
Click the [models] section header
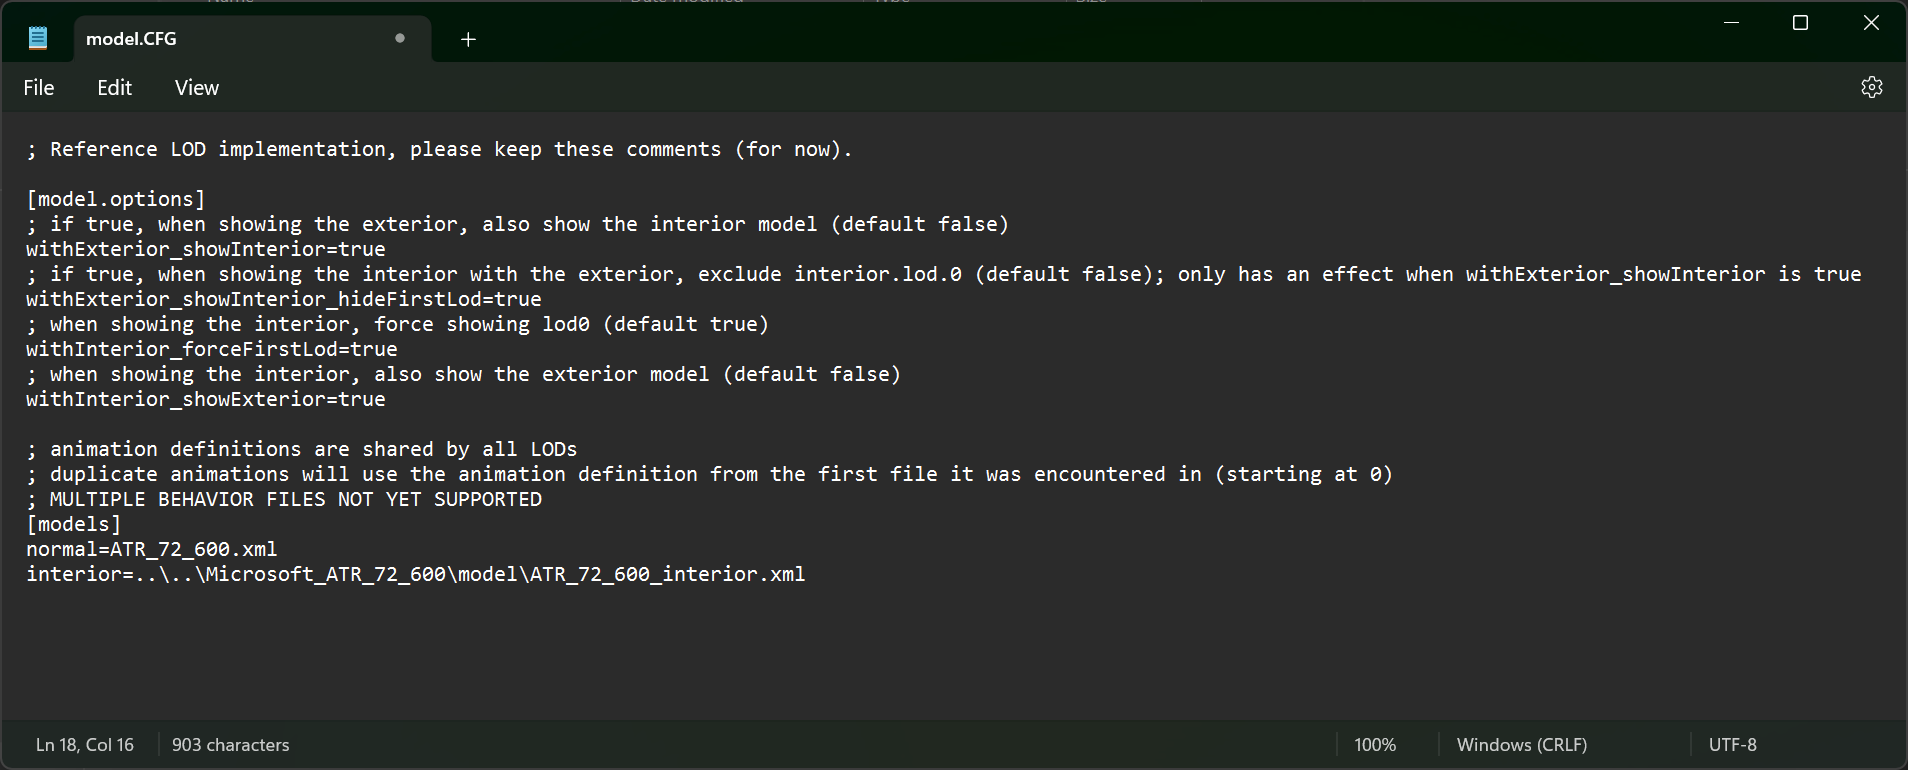(74, 523)
